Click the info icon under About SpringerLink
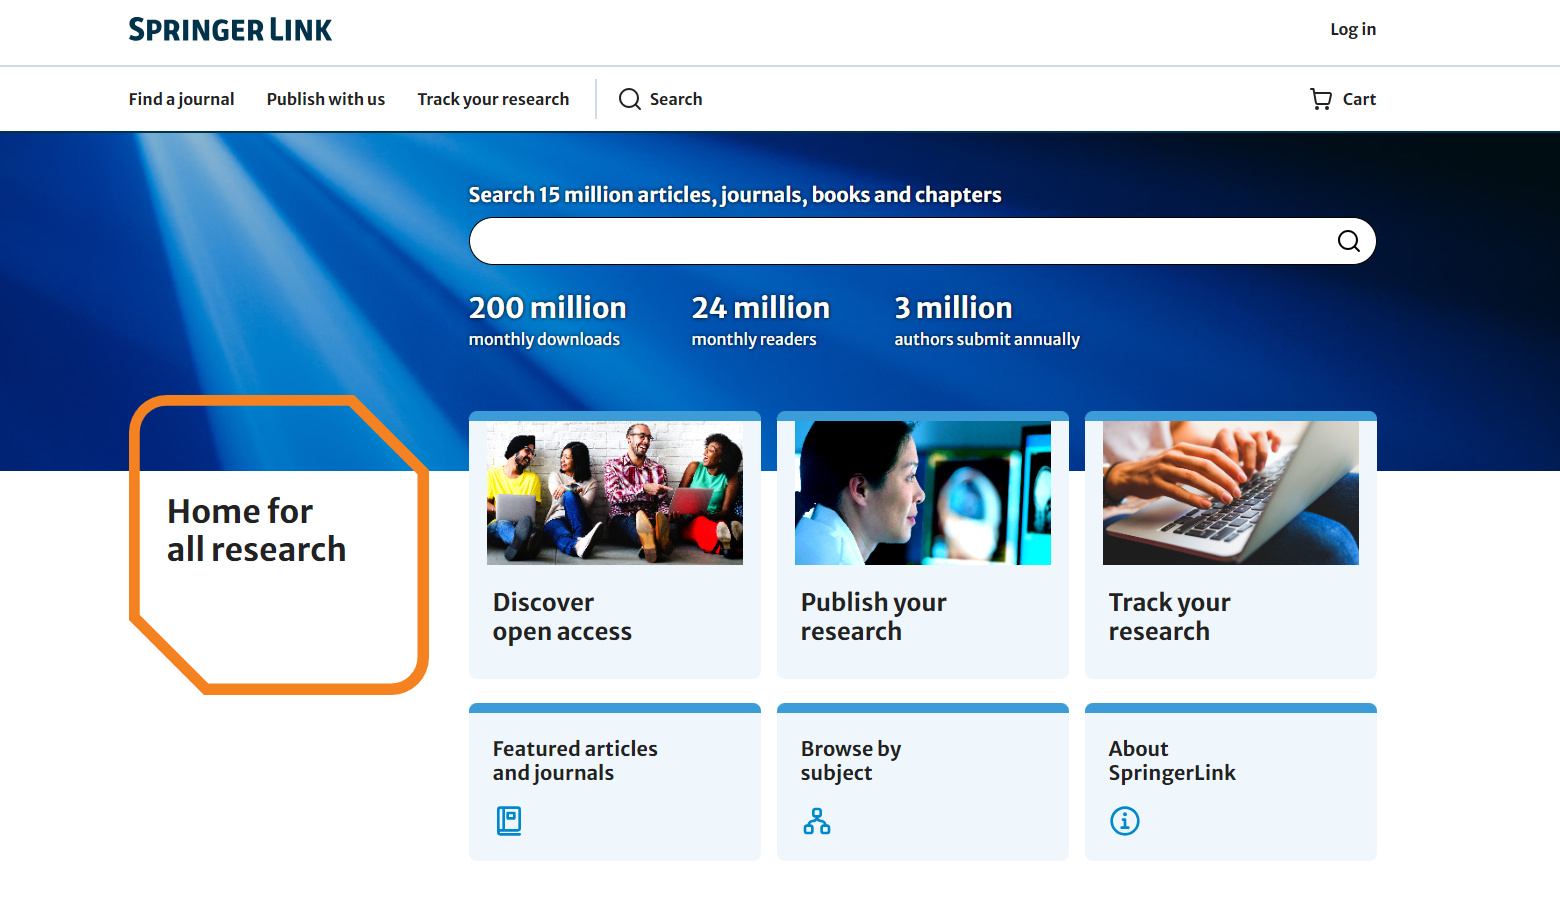1560x904 pixels. (1125, 821)
